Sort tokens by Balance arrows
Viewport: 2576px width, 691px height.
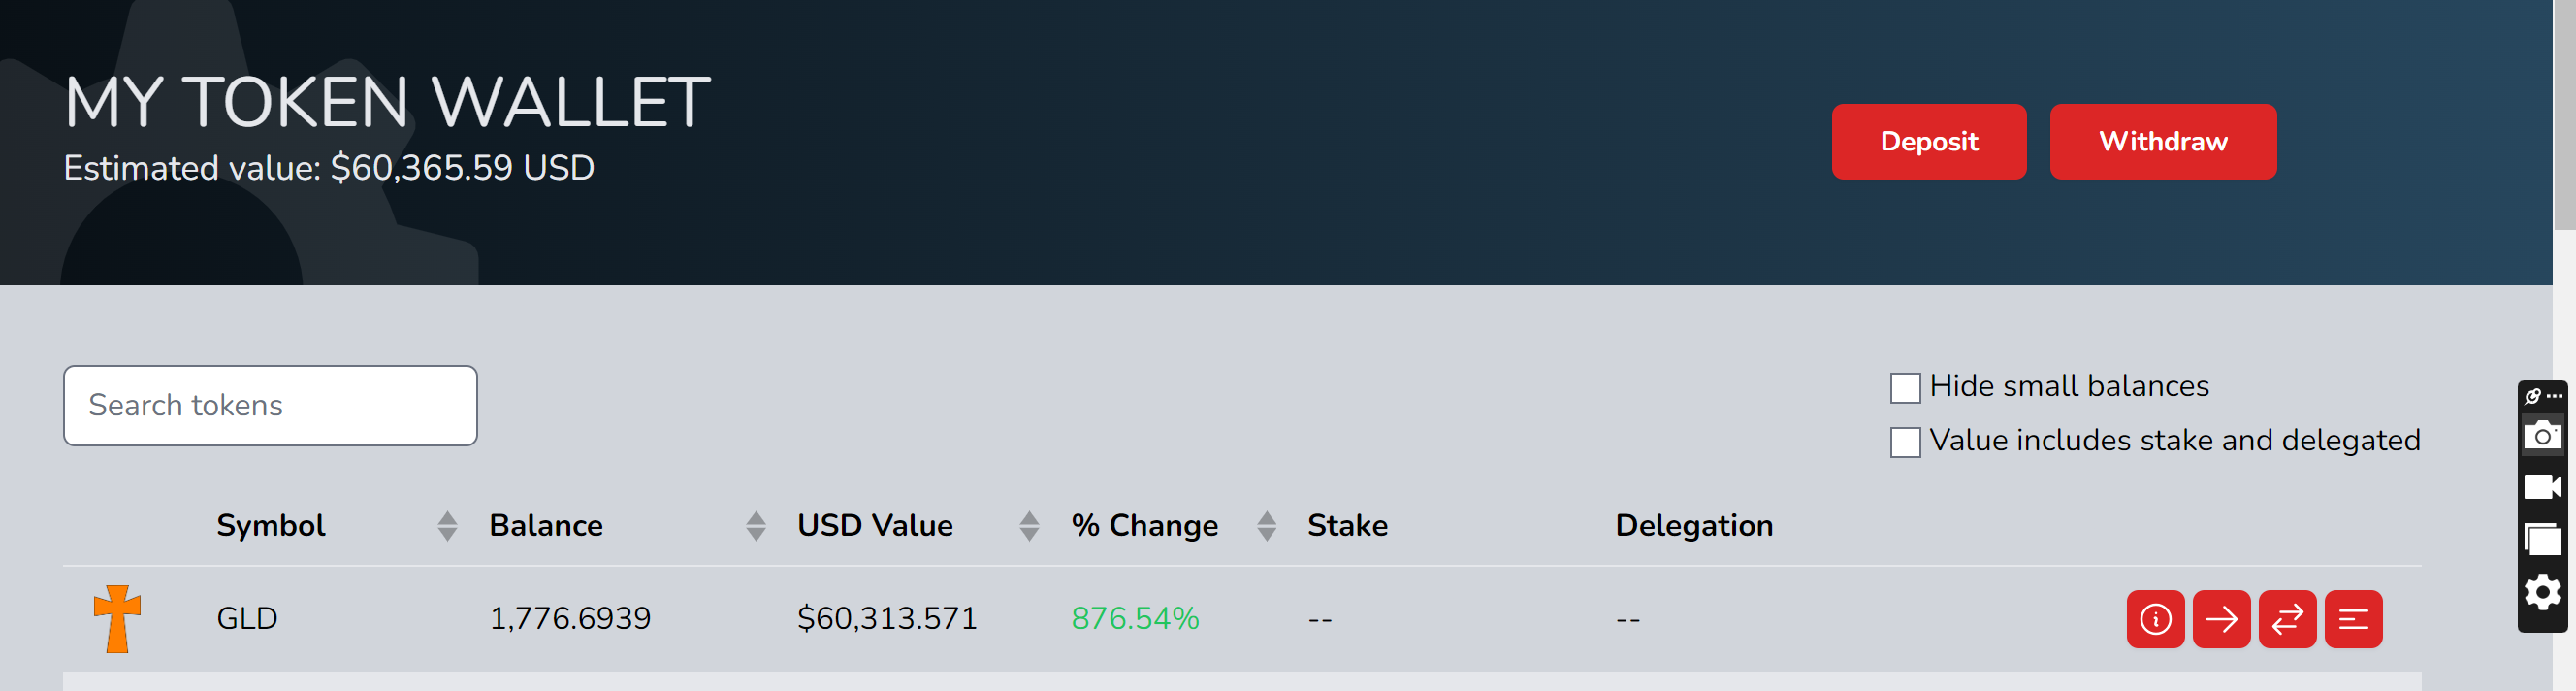pos(756,526)
